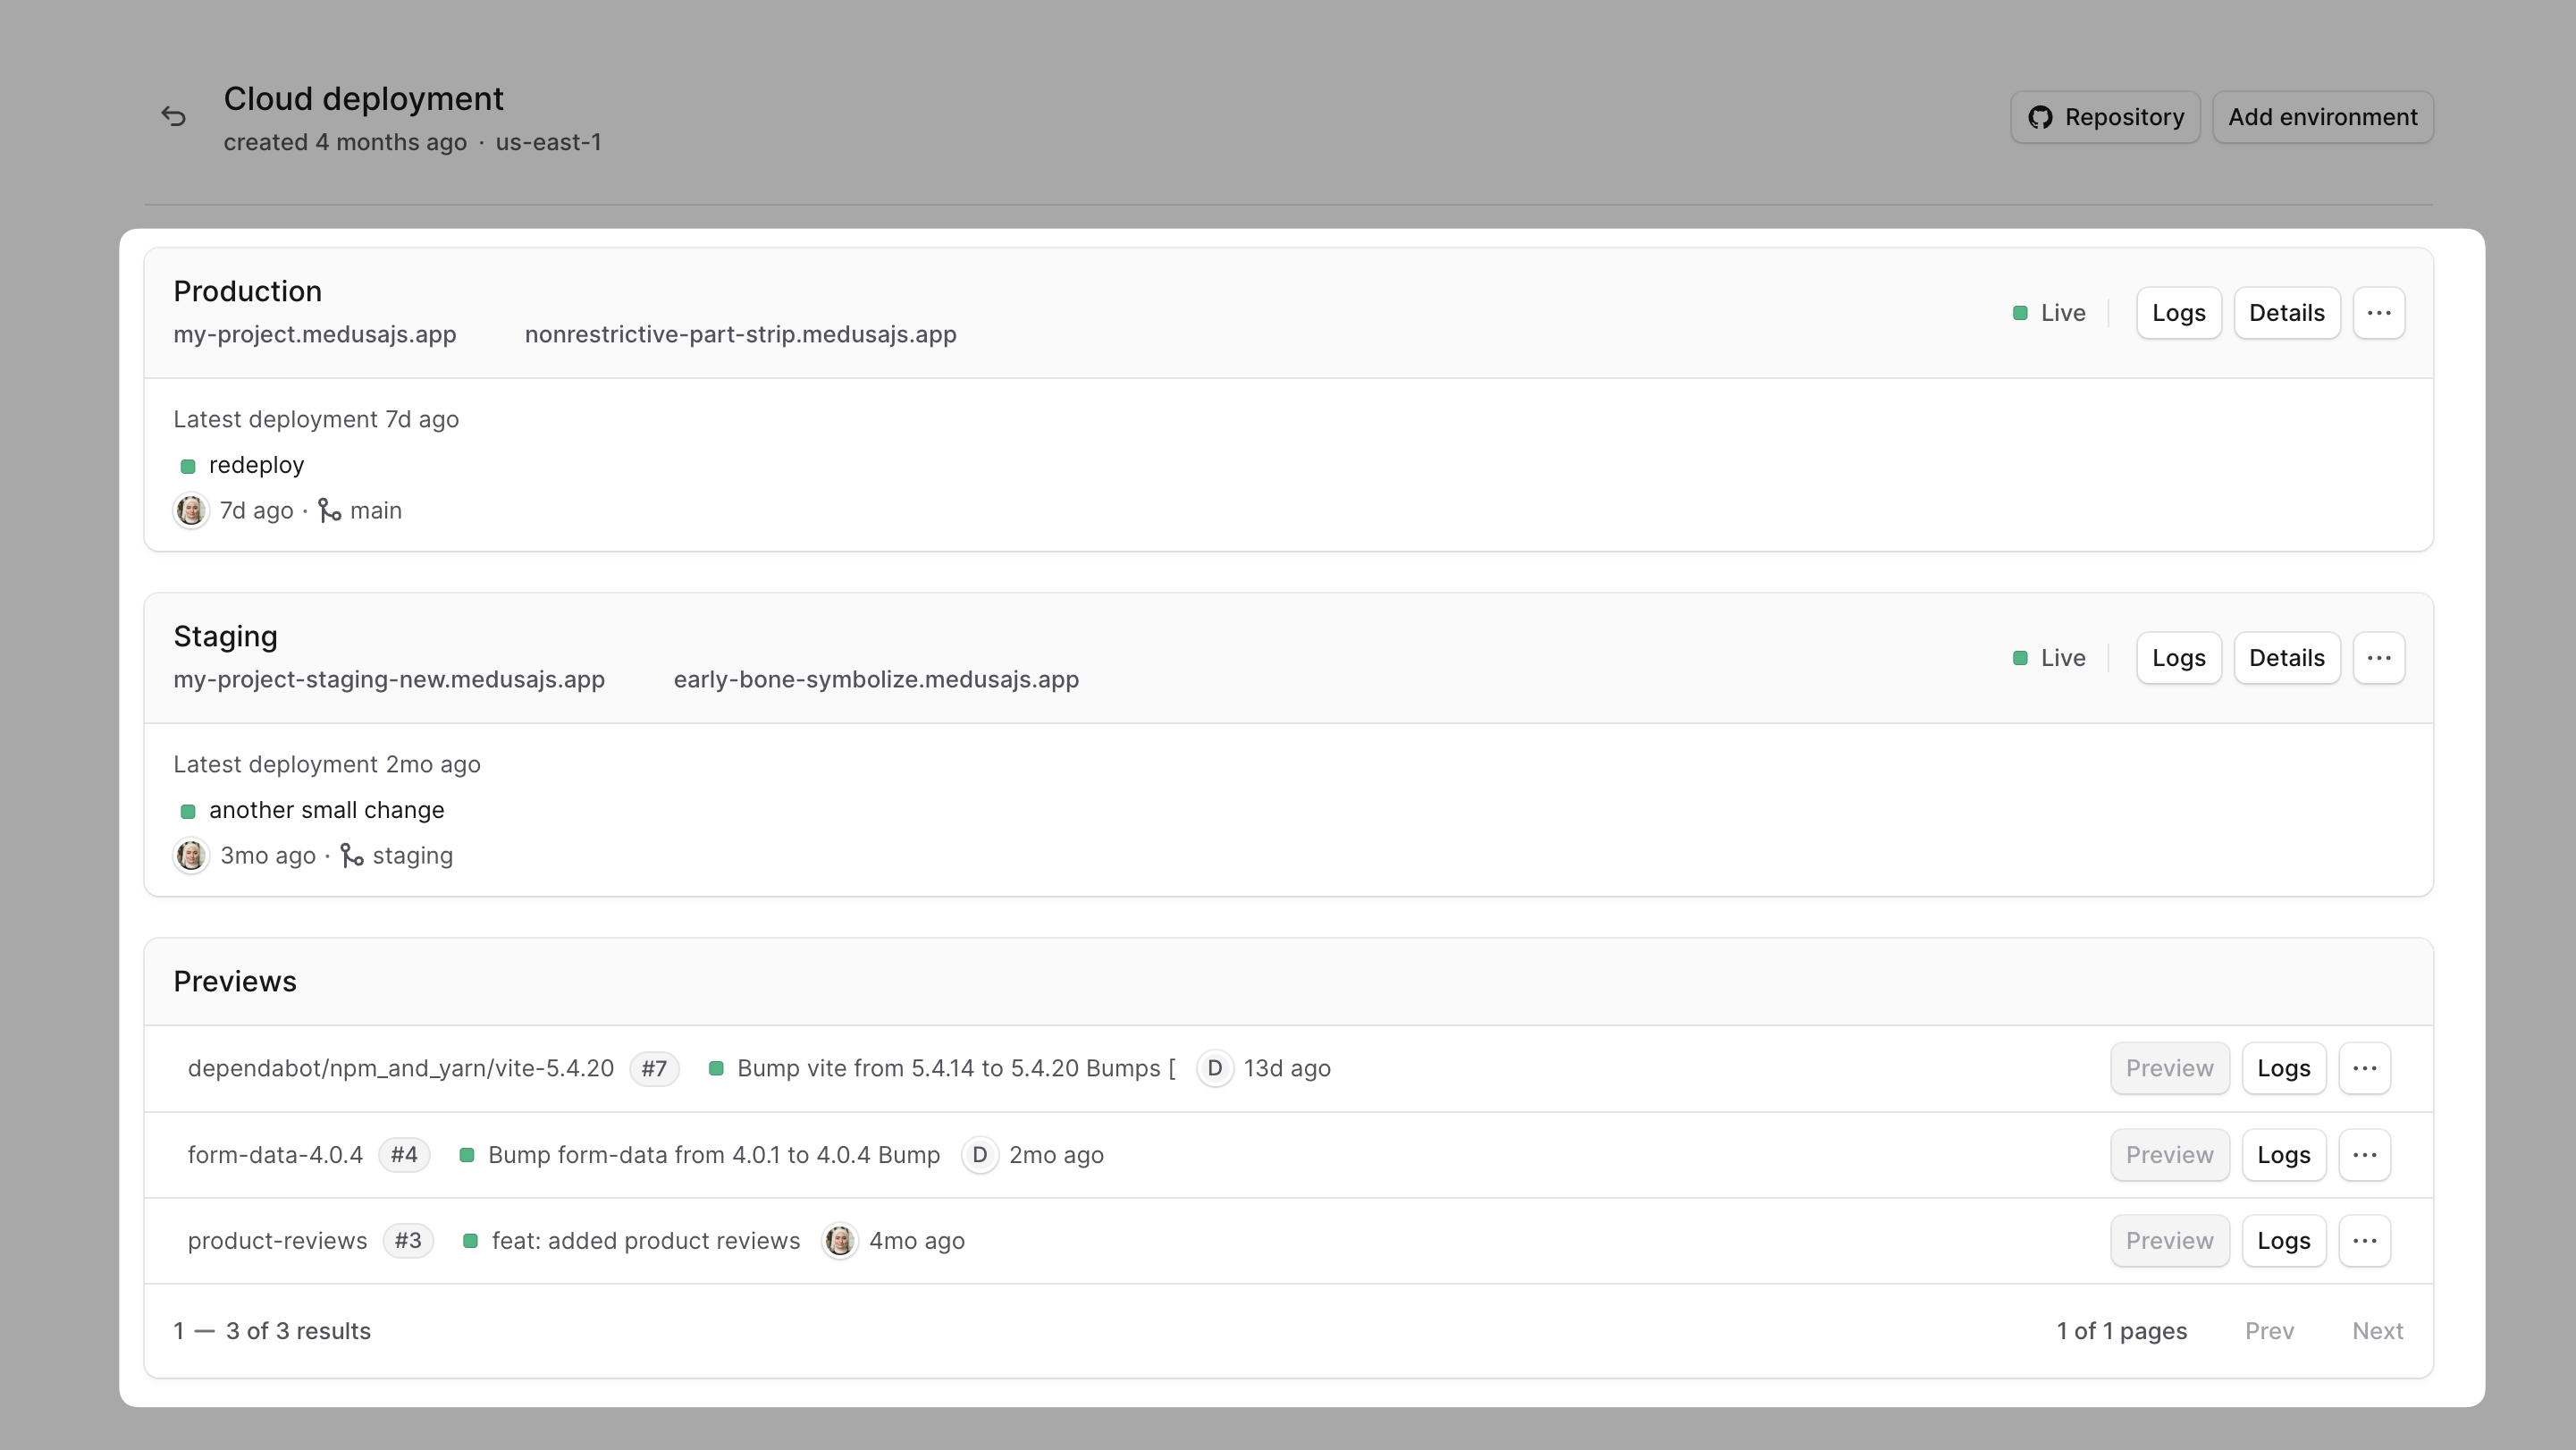Click the Live status dot for Staging
This screenshot has width=2576, height=1450.
[x=2020, y=658]
